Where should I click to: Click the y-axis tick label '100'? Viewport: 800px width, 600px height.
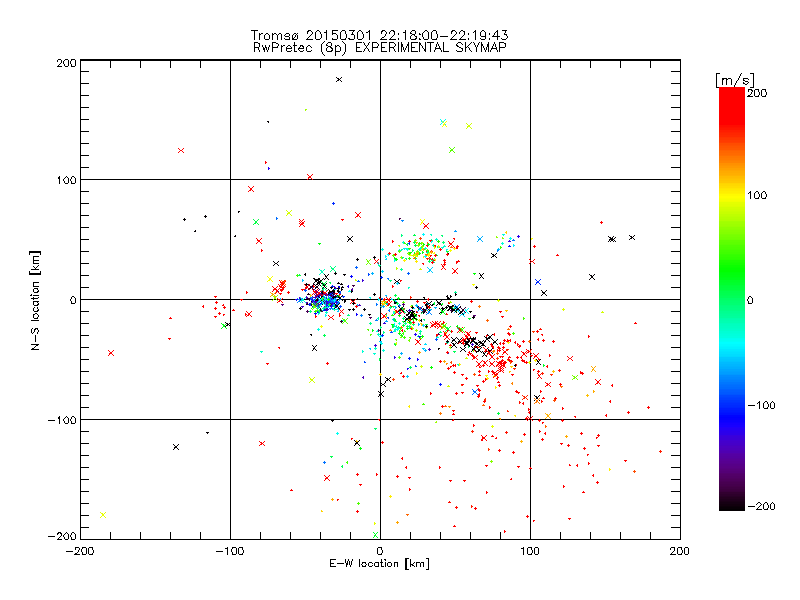pyautogui.click(x=66, y=181)
